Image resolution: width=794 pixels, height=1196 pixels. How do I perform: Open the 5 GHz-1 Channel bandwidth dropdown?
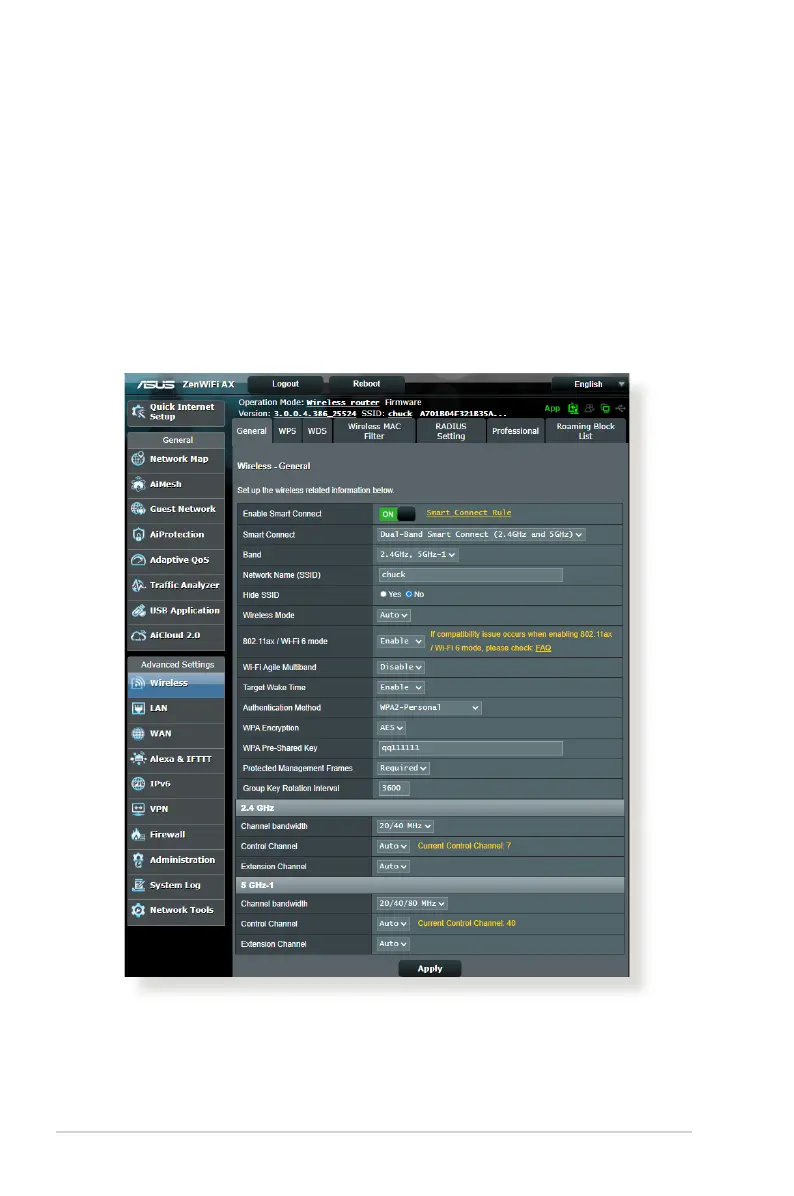(412, 904)
